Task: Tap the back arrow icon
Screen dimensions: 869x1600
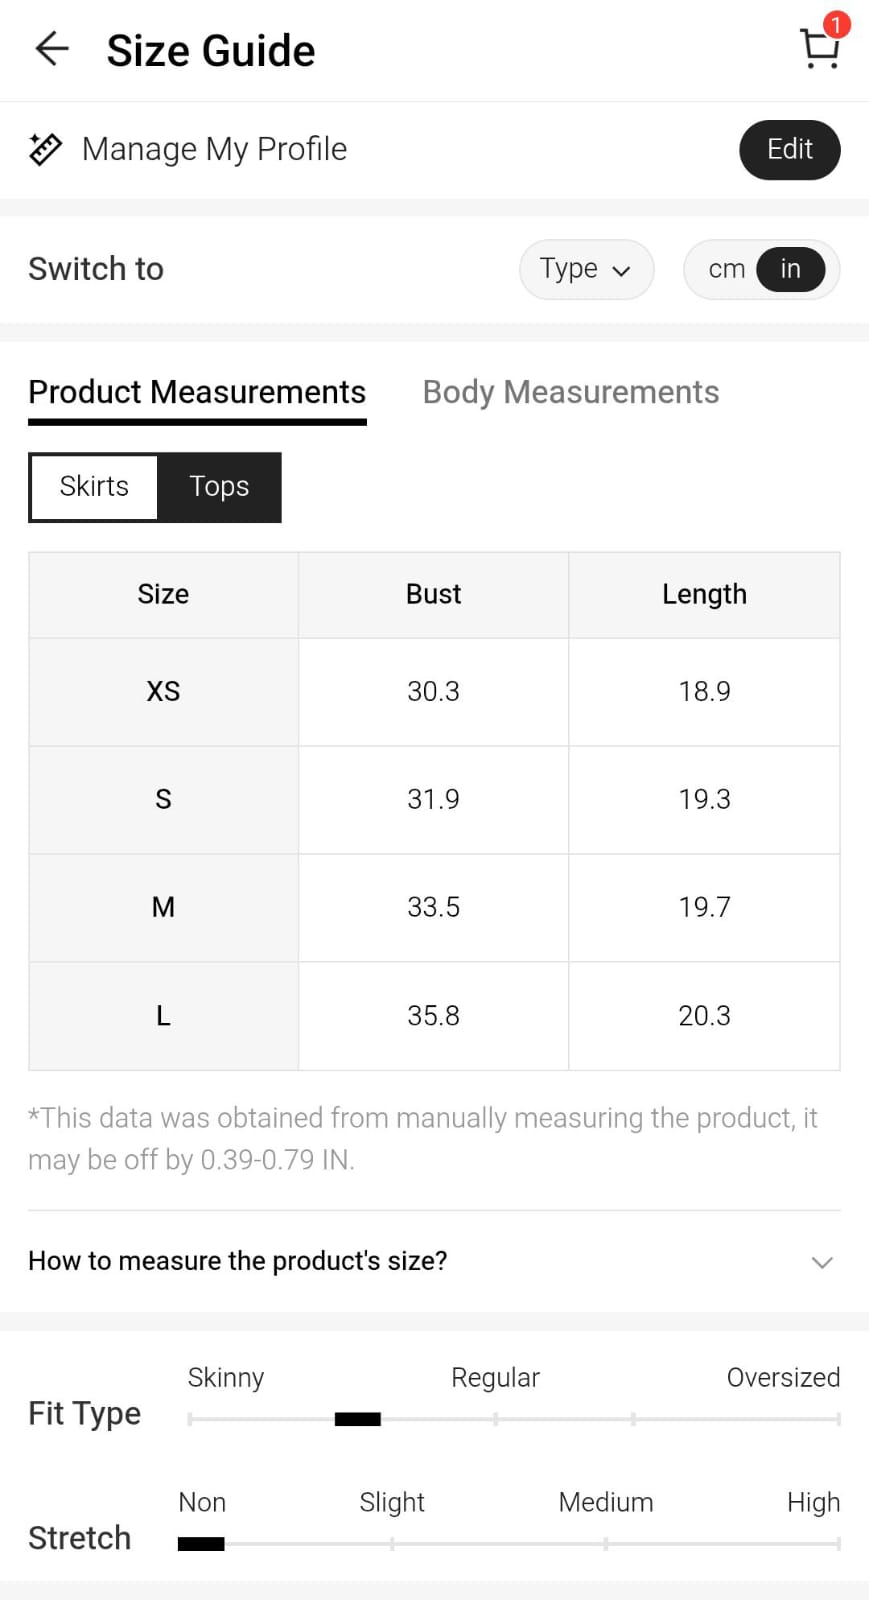Action: (51, 48)
